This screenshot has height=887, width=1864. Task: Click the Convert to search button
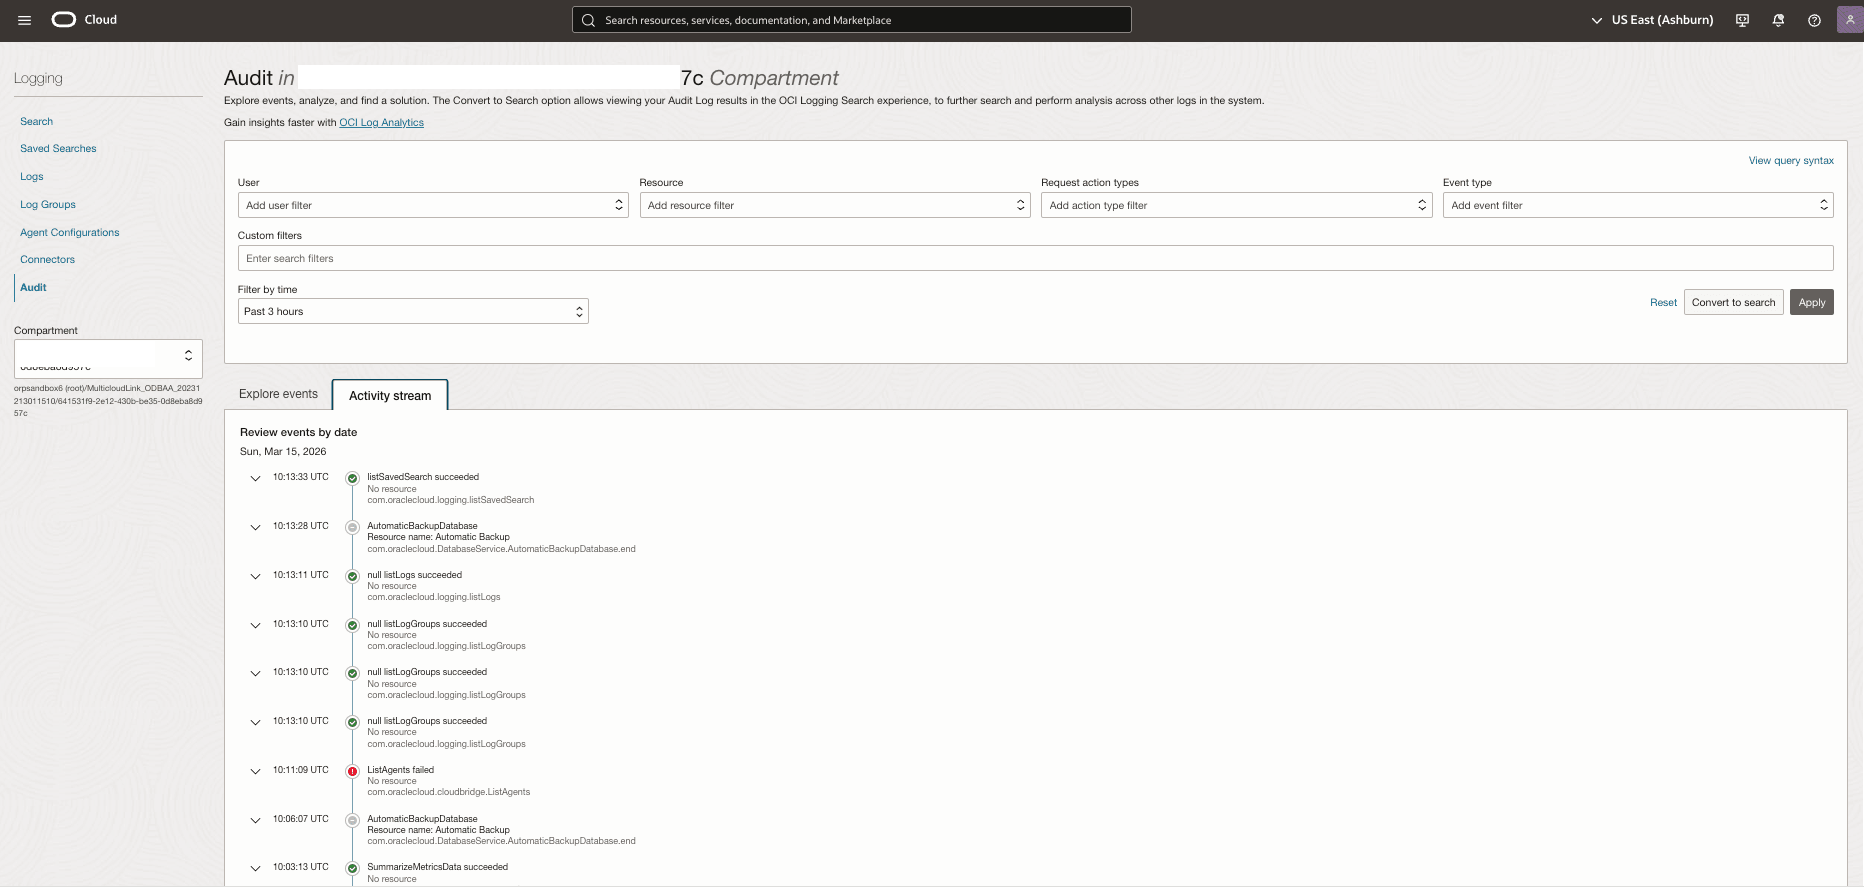(x=1734, y=302)
